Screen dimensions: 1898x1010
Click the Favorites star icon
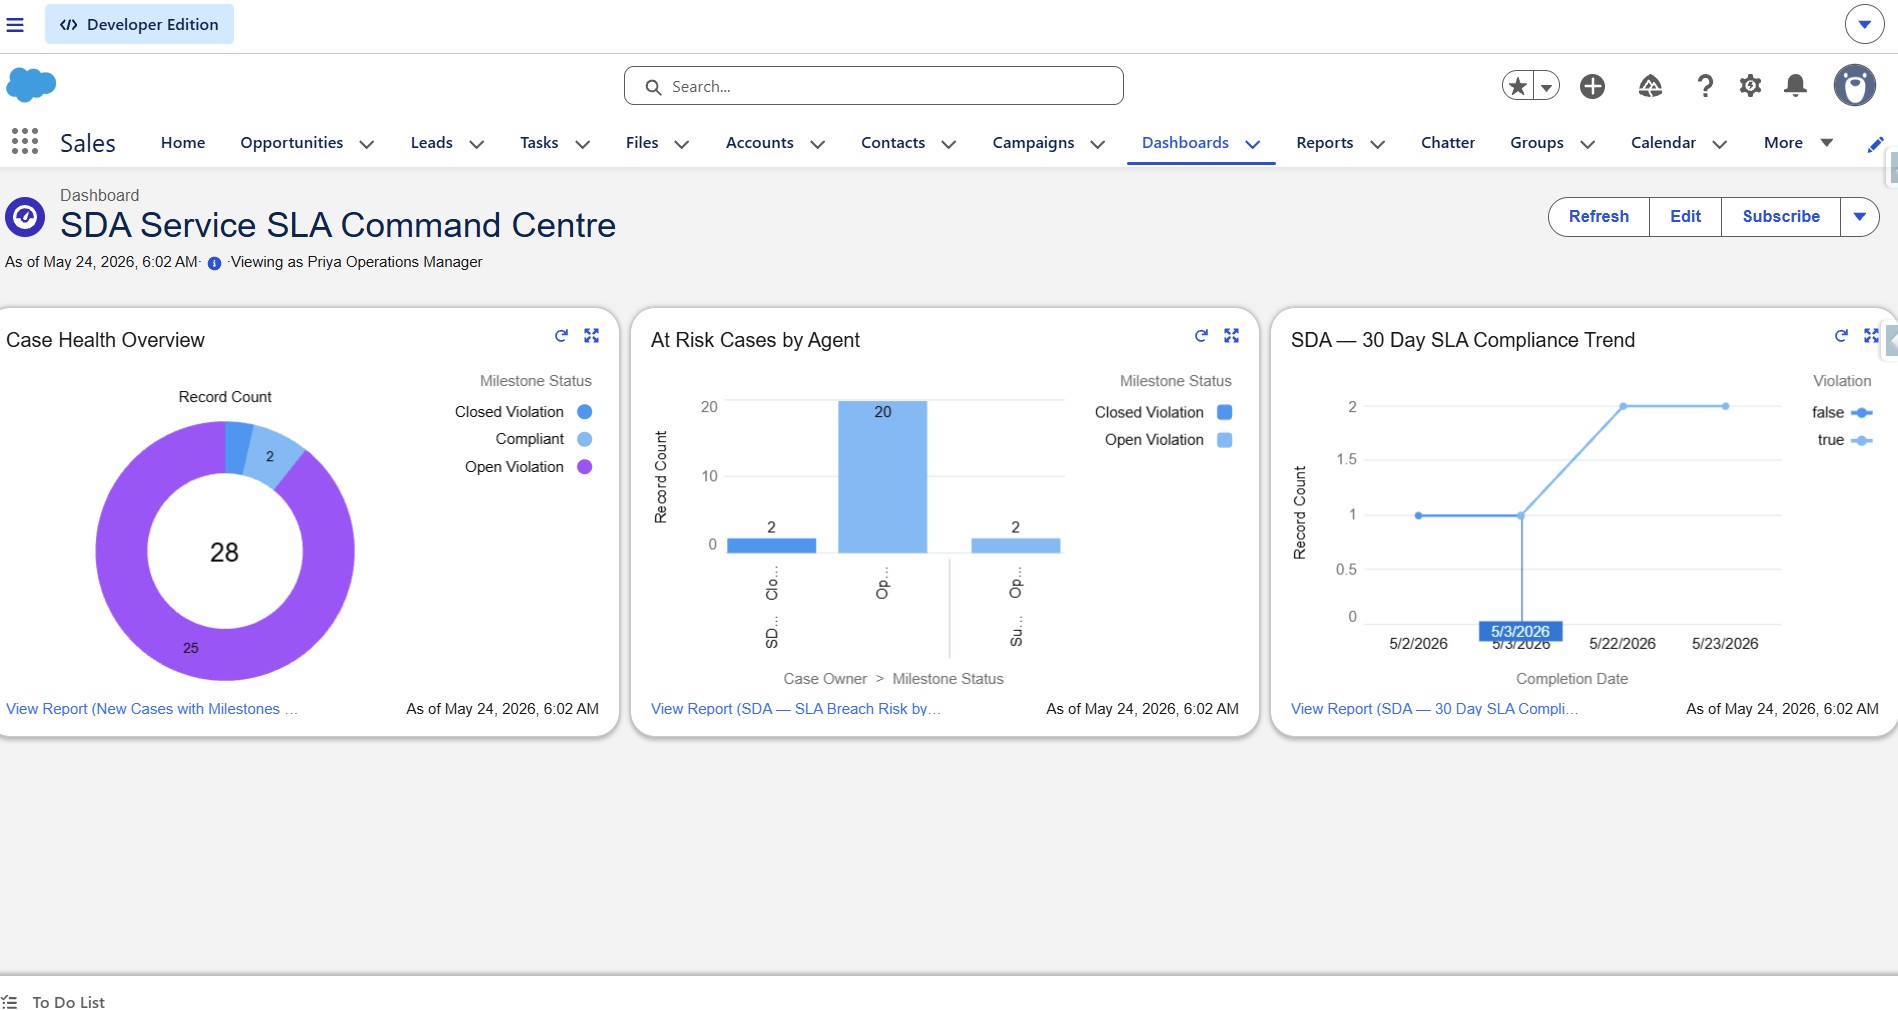coord(1518,86)
